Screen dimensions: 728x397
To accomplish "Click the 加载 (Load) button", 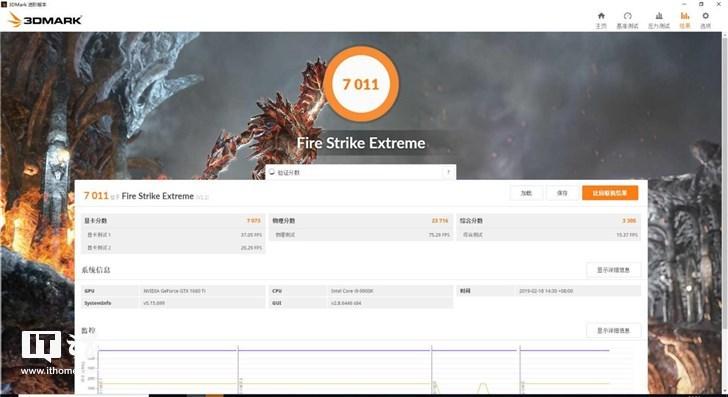I will coord(526,193).
